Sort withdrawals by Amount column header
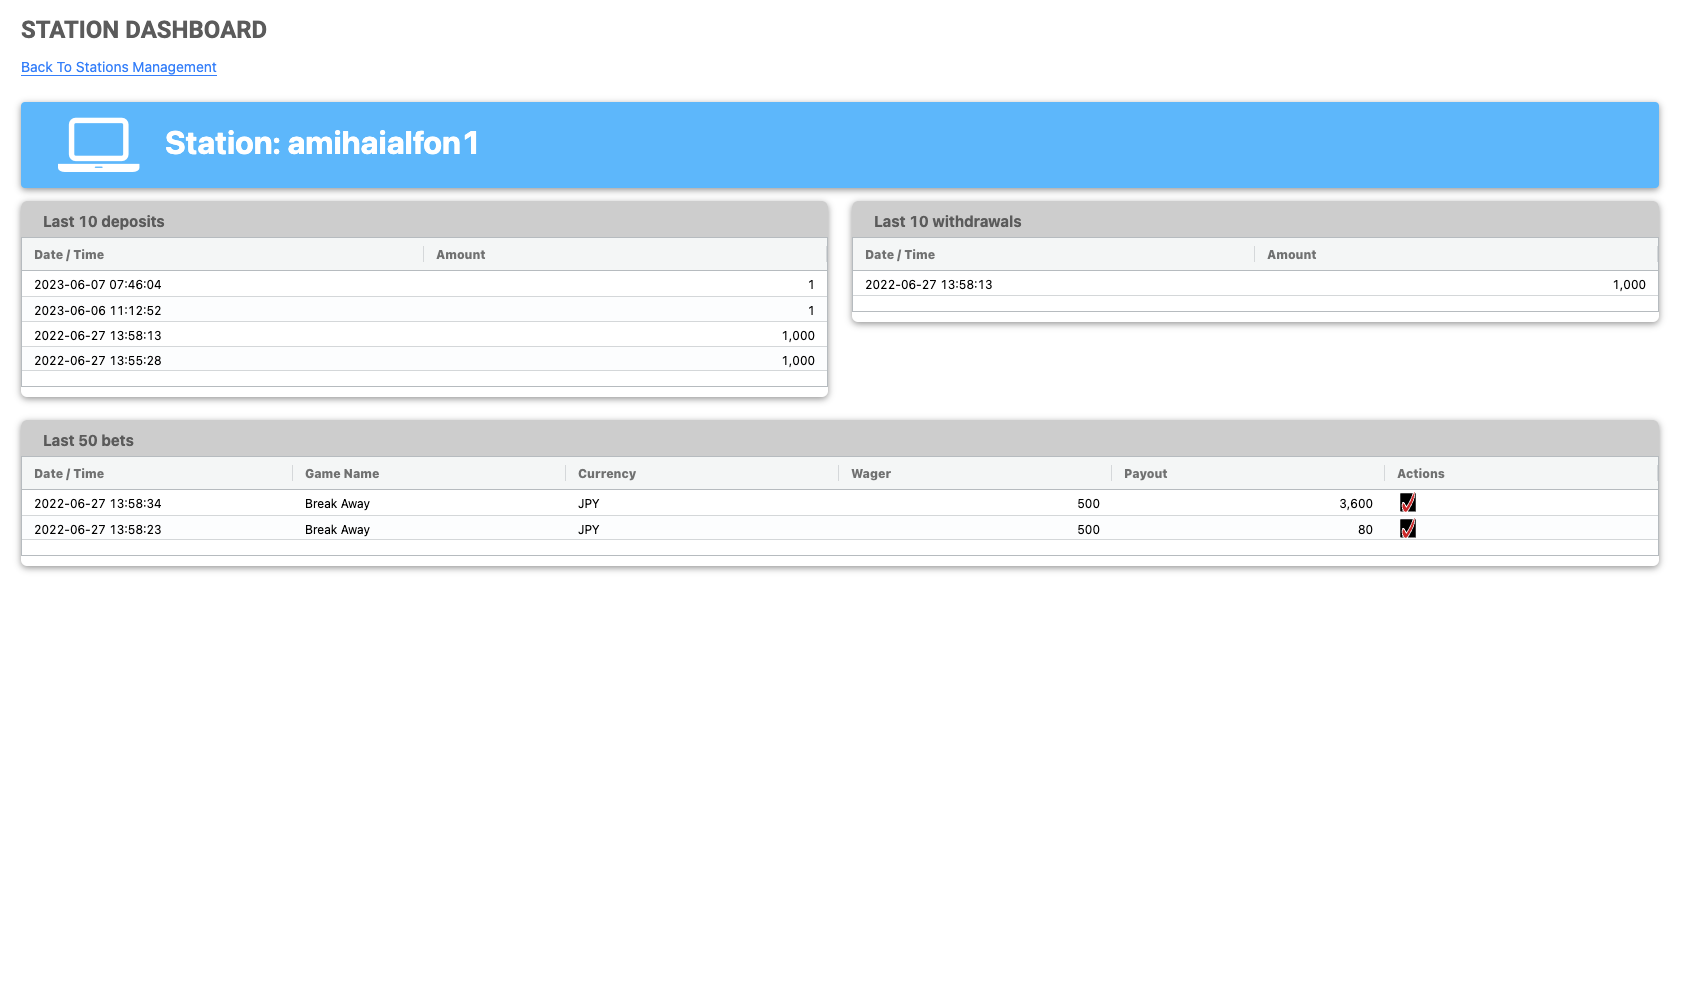The image size is (1681, 1001). coord(1291,255)
